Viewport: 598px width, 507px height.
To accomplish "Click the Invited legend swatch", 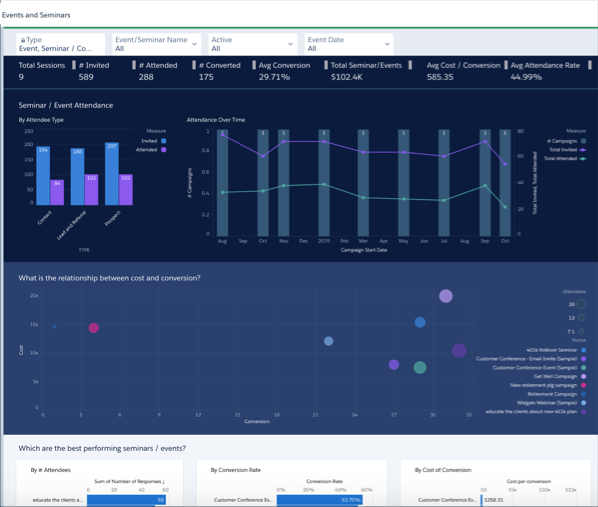I will pyautogui.click(x=164, y=141).
